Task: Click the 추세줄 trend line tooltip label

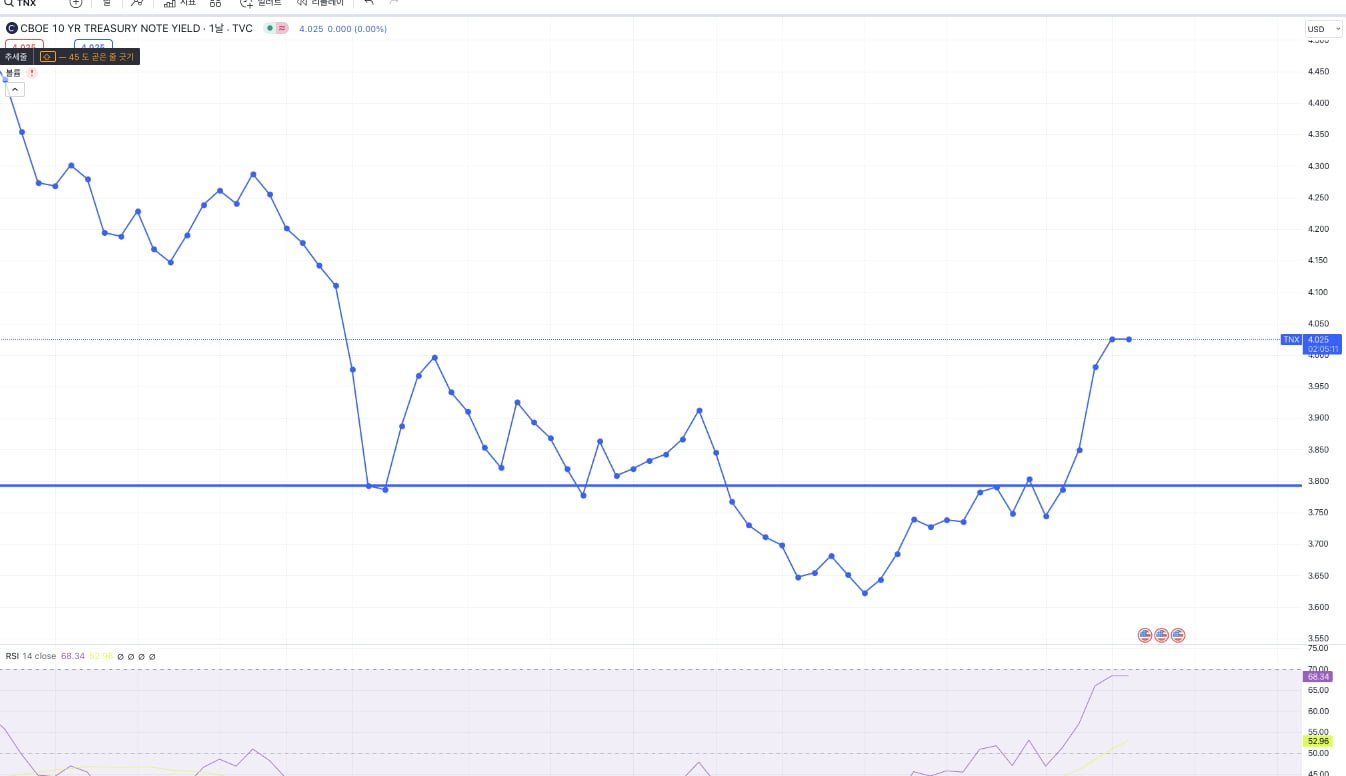Action: [15, 57]
